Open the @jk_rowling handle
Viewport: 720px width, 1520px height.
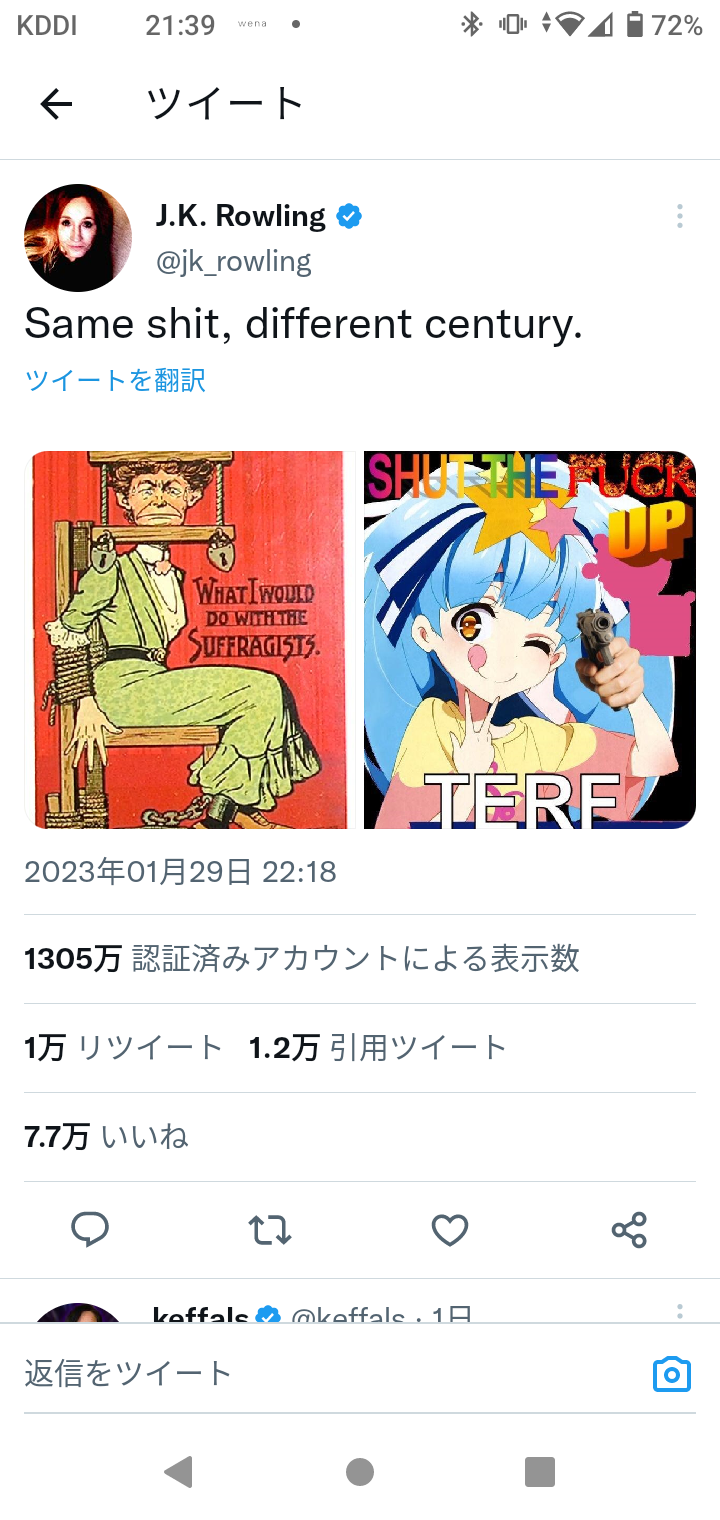tap(233, 262)
